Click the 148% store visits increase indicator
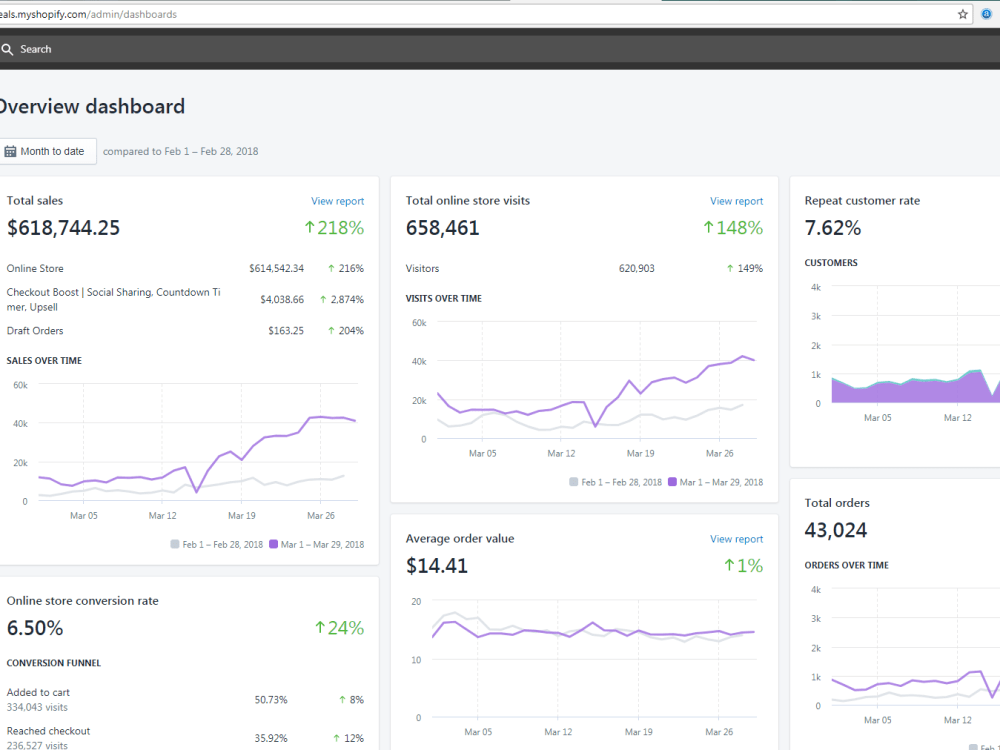 pos(733,228)
